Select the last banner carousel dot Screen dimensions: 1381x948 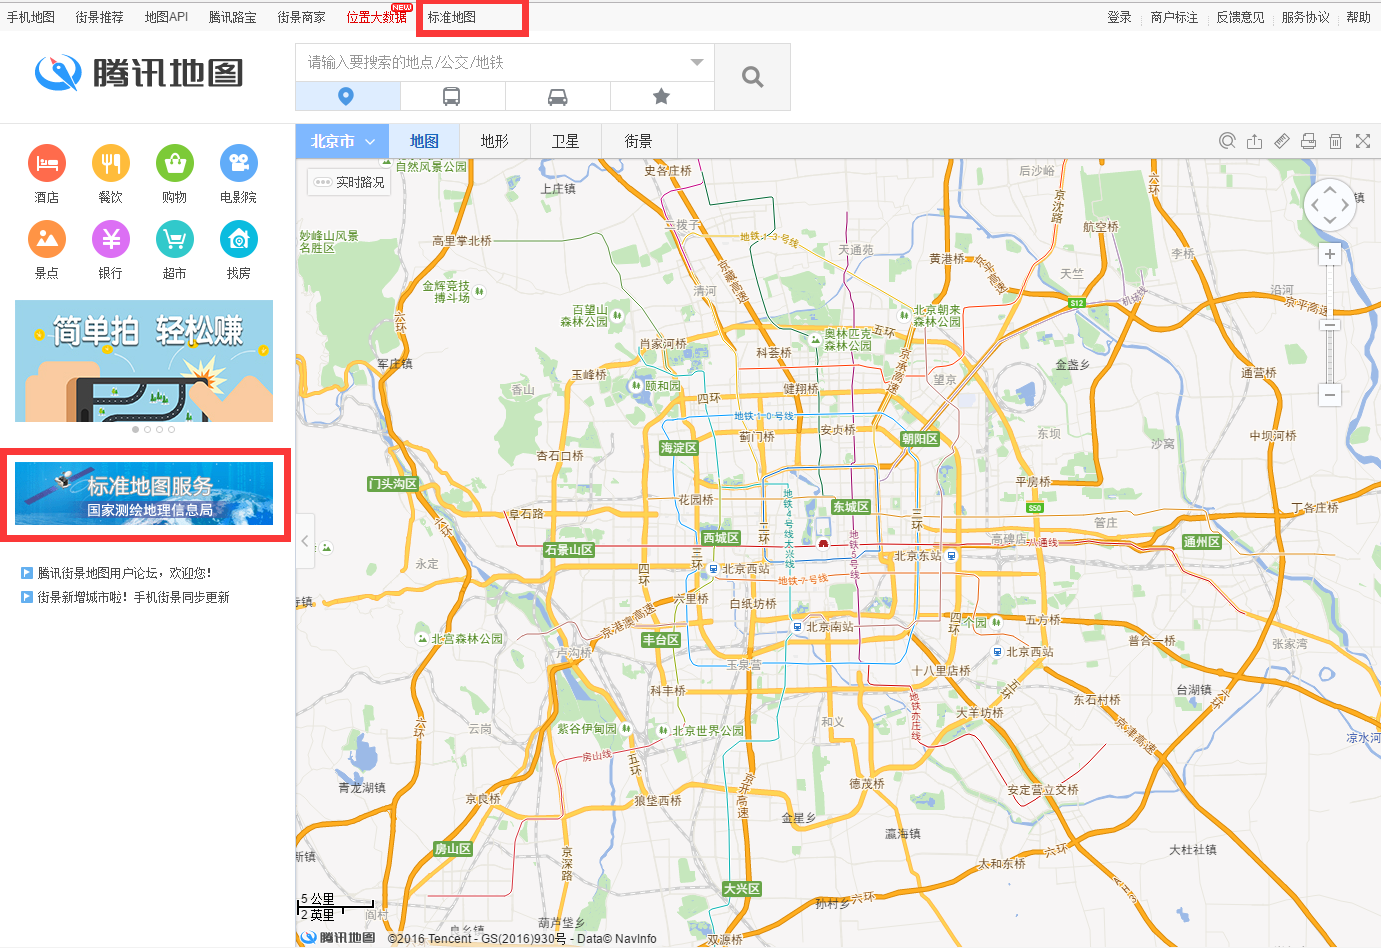click(171, 430)
